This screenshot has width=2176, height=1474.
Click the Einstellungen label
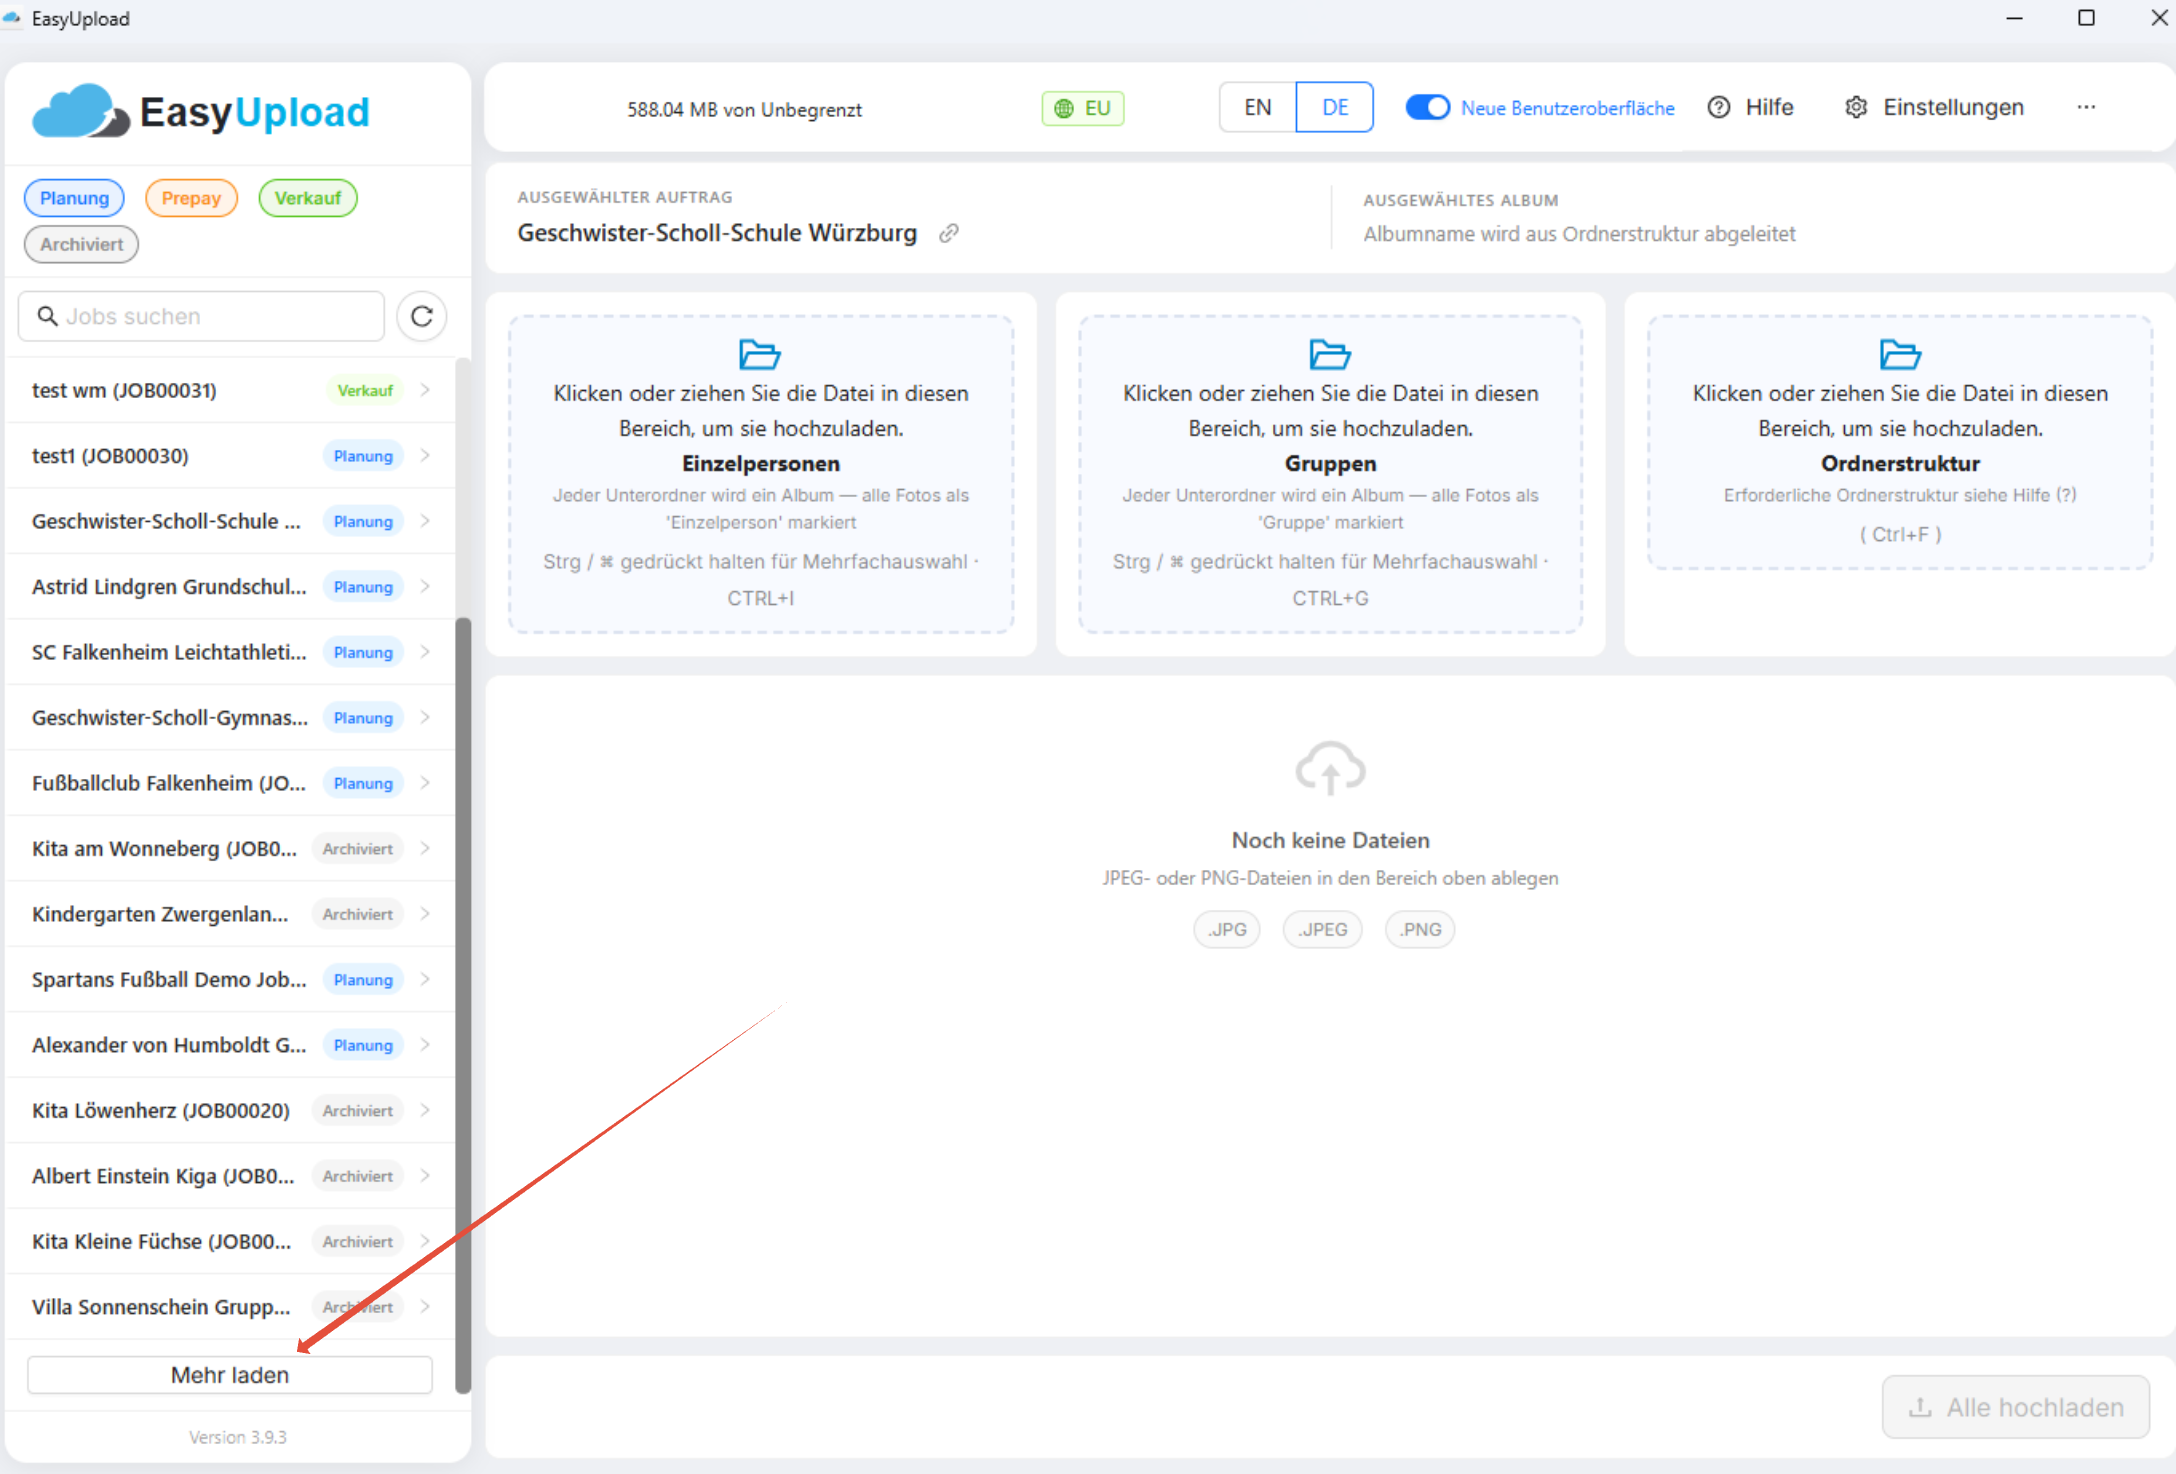coord(1953,107)
